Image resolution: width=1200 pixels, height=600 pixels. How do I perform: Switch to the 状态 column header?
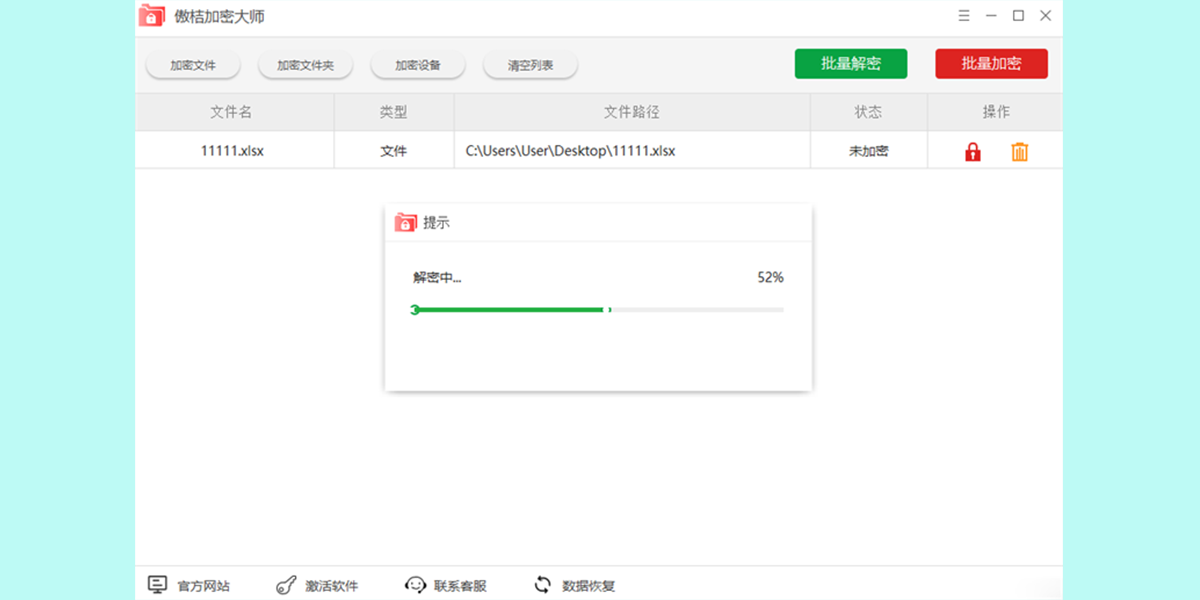[868, 111]
